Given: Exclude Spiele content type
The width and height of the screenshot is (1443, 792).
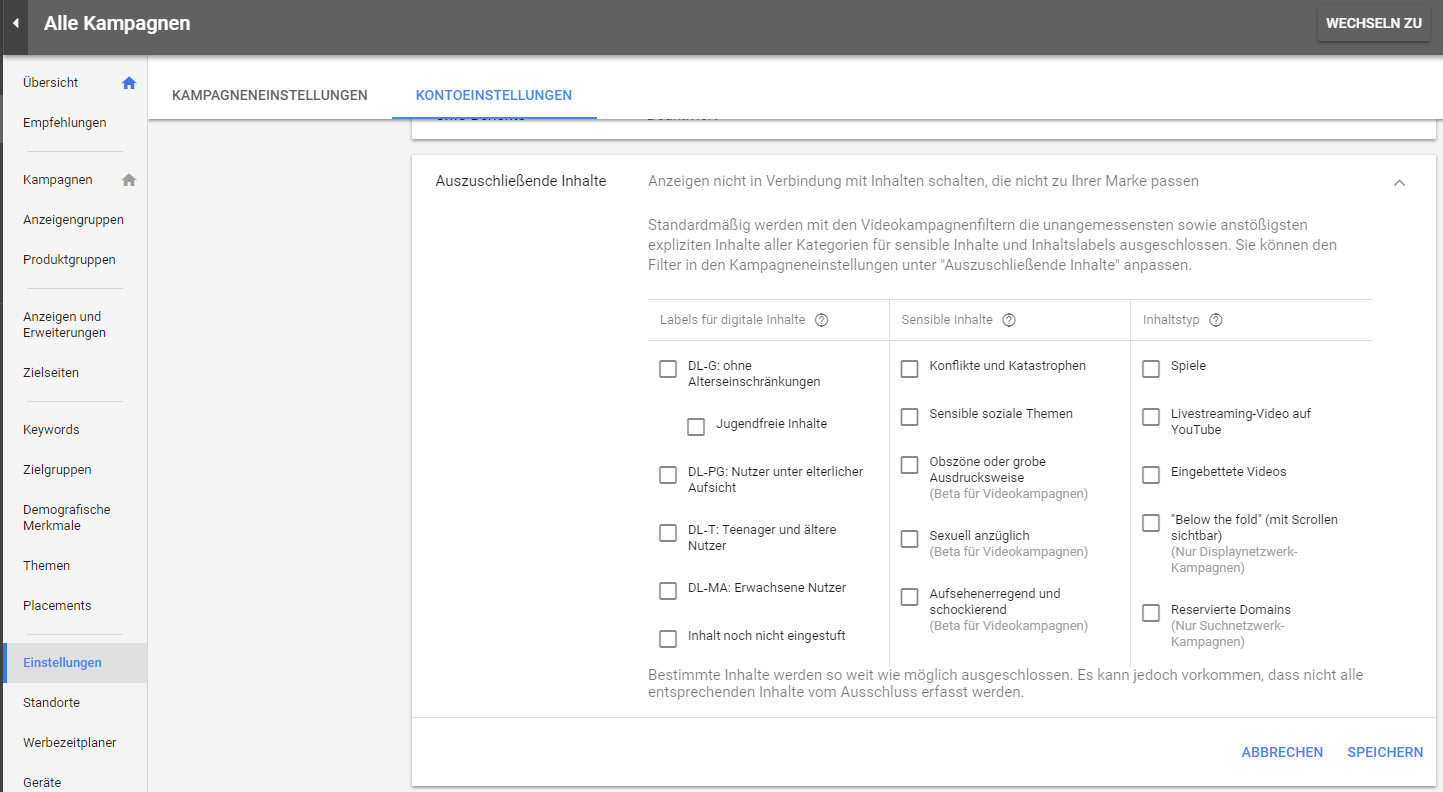Looking at the screenshot, I should (1151, 369).
